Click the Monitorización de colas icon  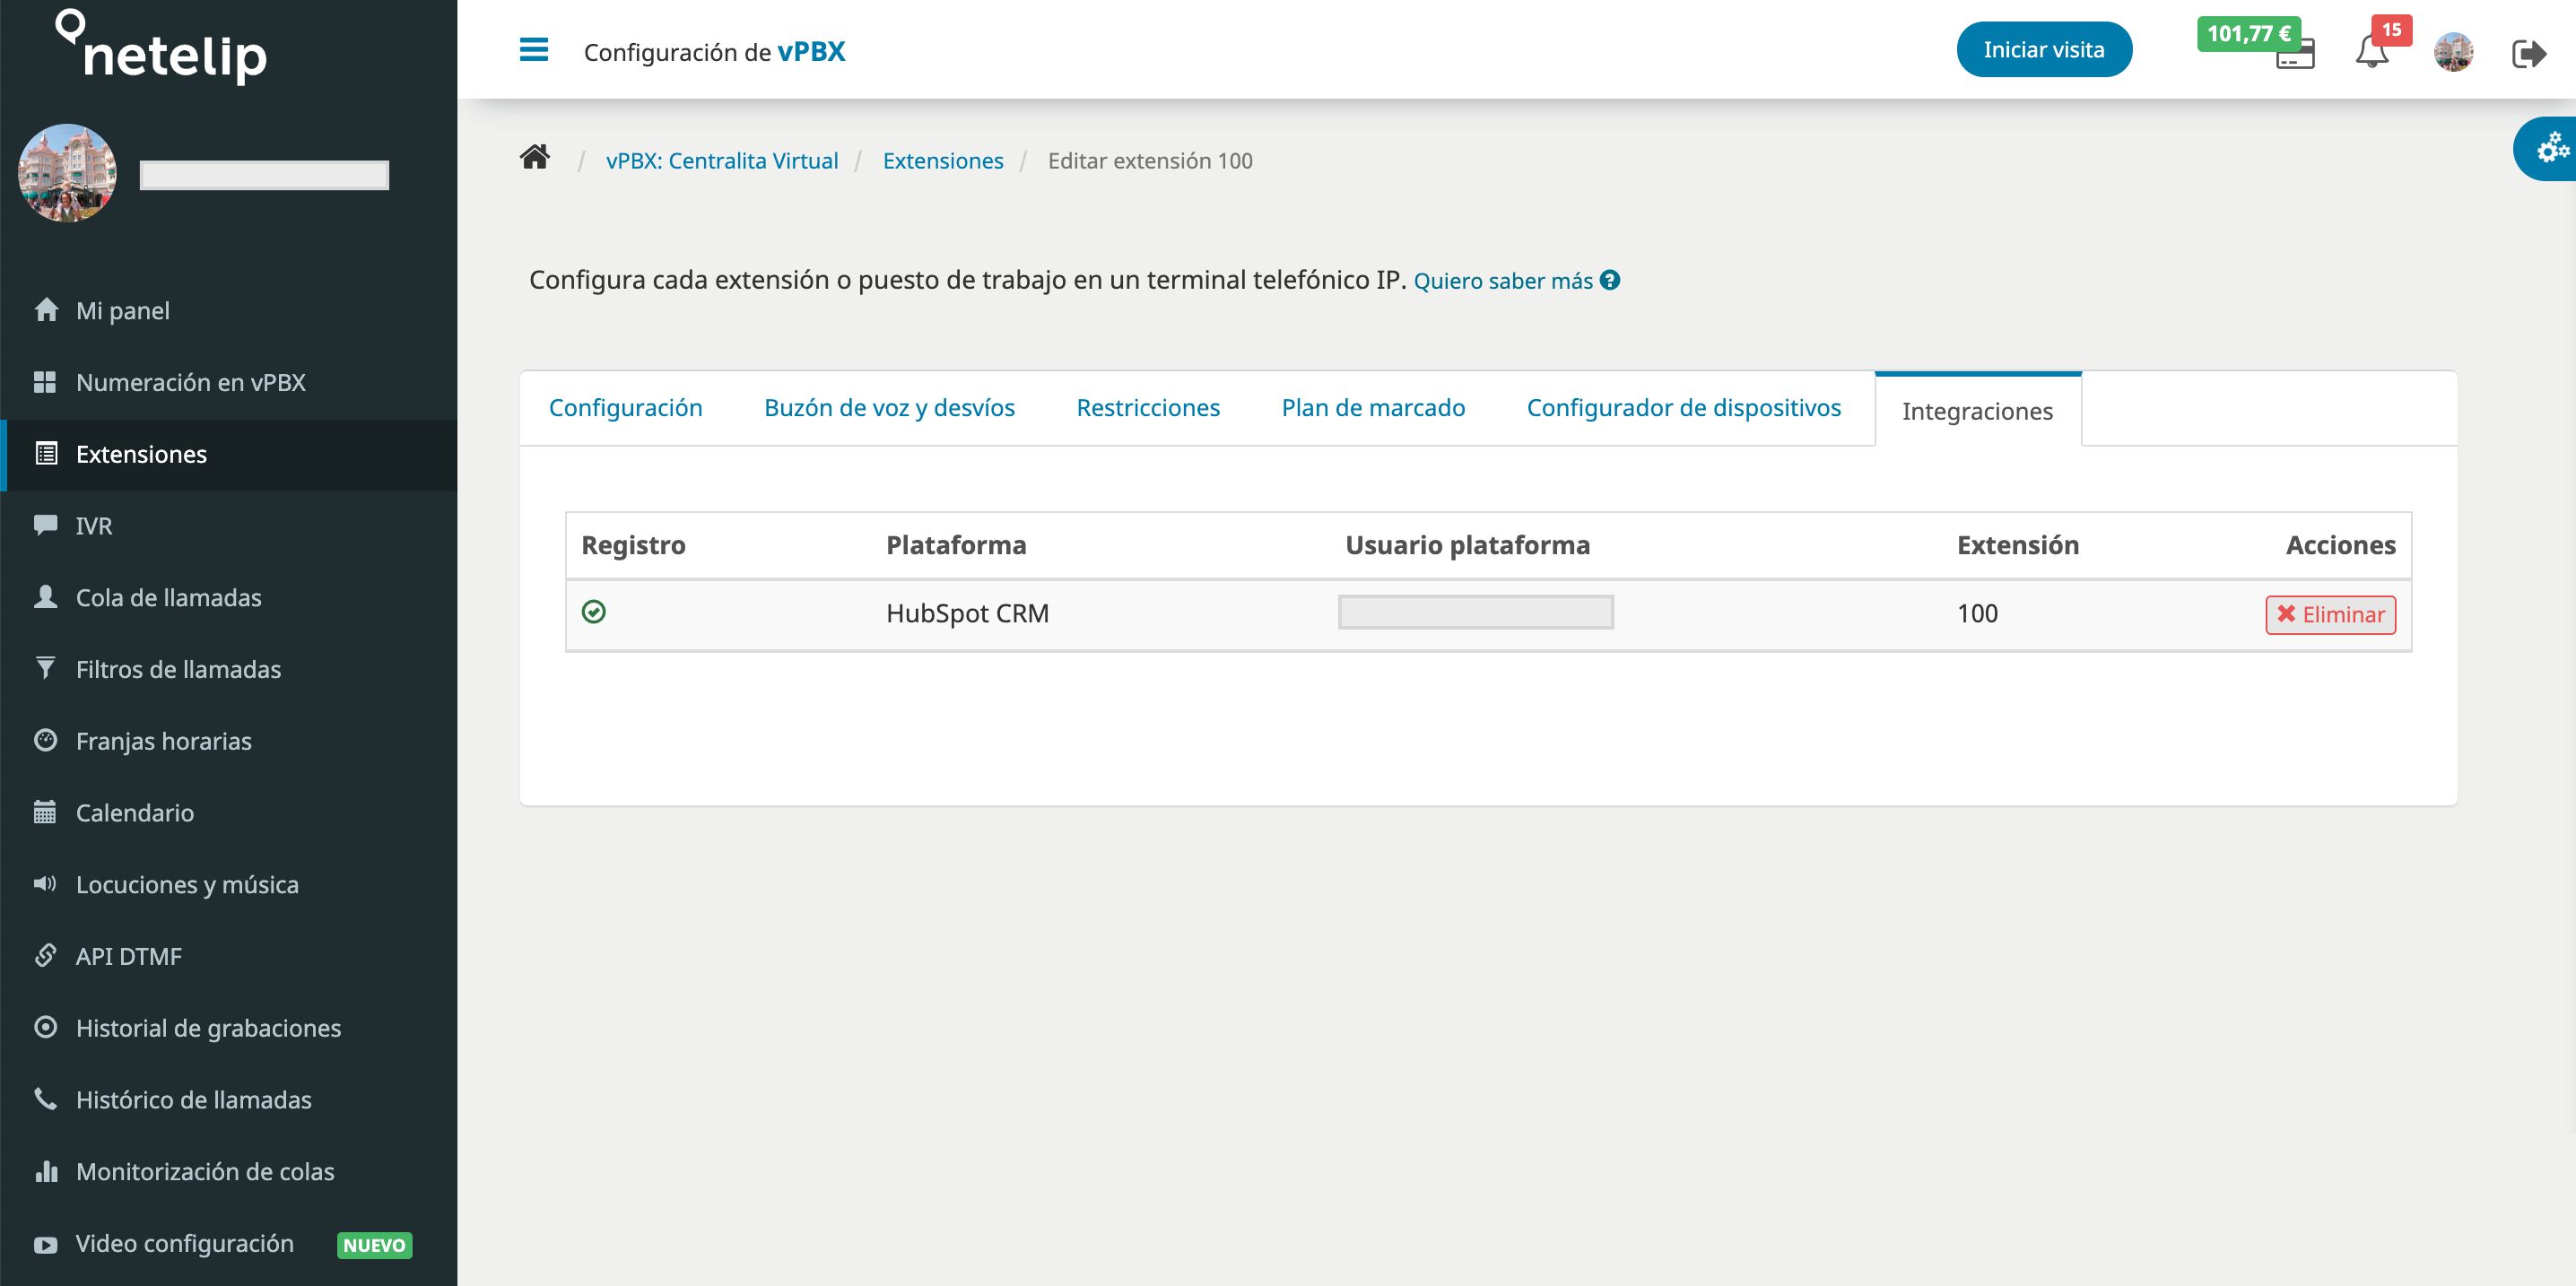(x=44, y=1171)
